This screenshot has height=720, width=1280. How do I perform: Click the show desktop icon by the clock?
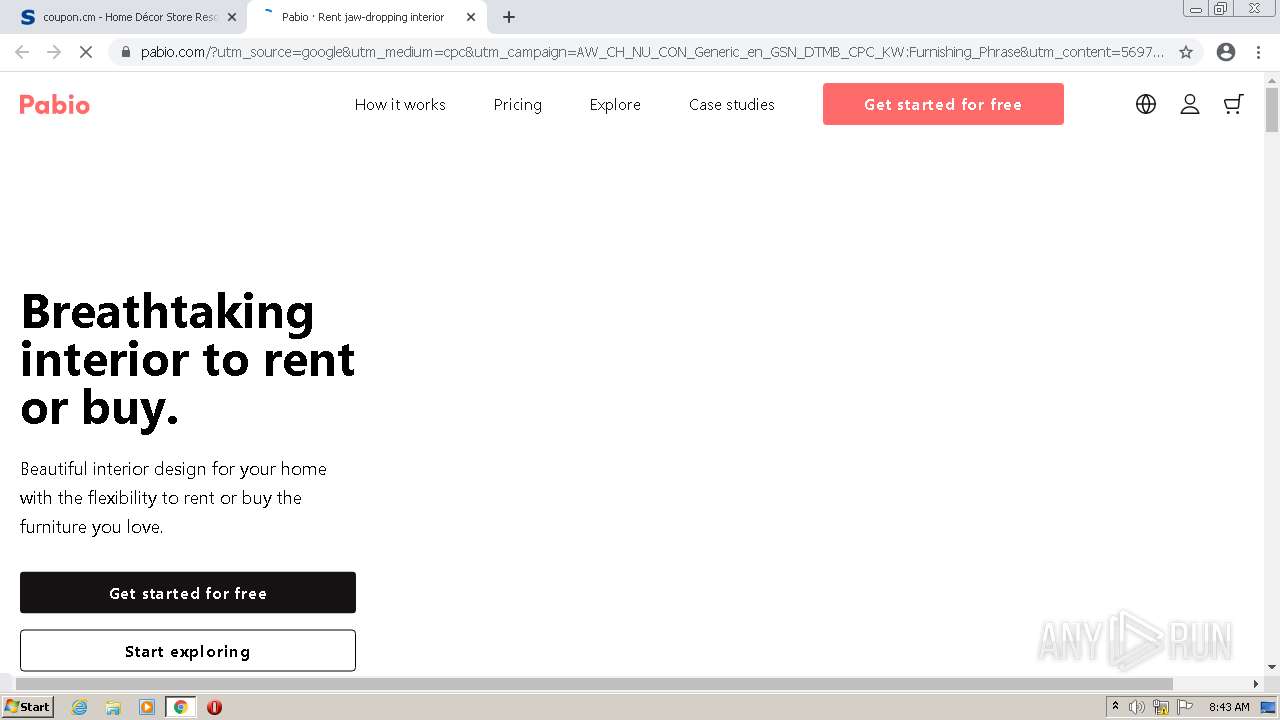1268,707
